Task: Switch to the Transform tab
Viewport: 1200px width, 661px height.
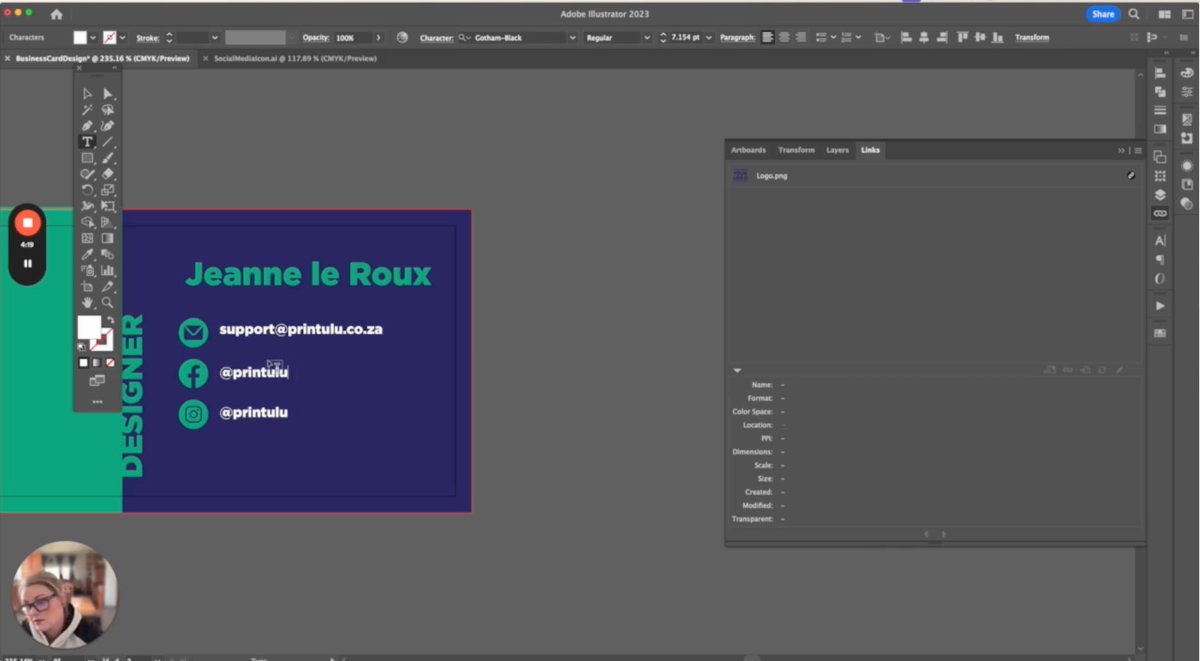Action: click(796, 150)
